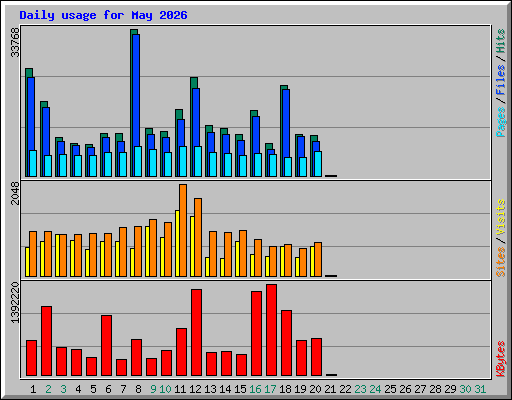The height and width of the screenshot is (400, 512).
Task: Click the 'Hits' legend label
Action: point(501,41)
